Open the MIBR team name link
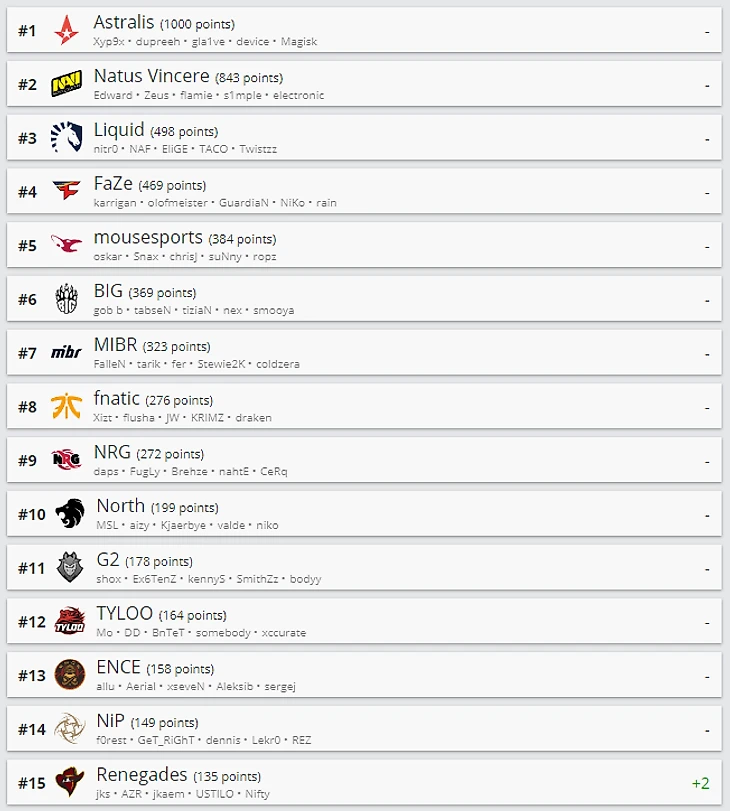 click(115, 344)
